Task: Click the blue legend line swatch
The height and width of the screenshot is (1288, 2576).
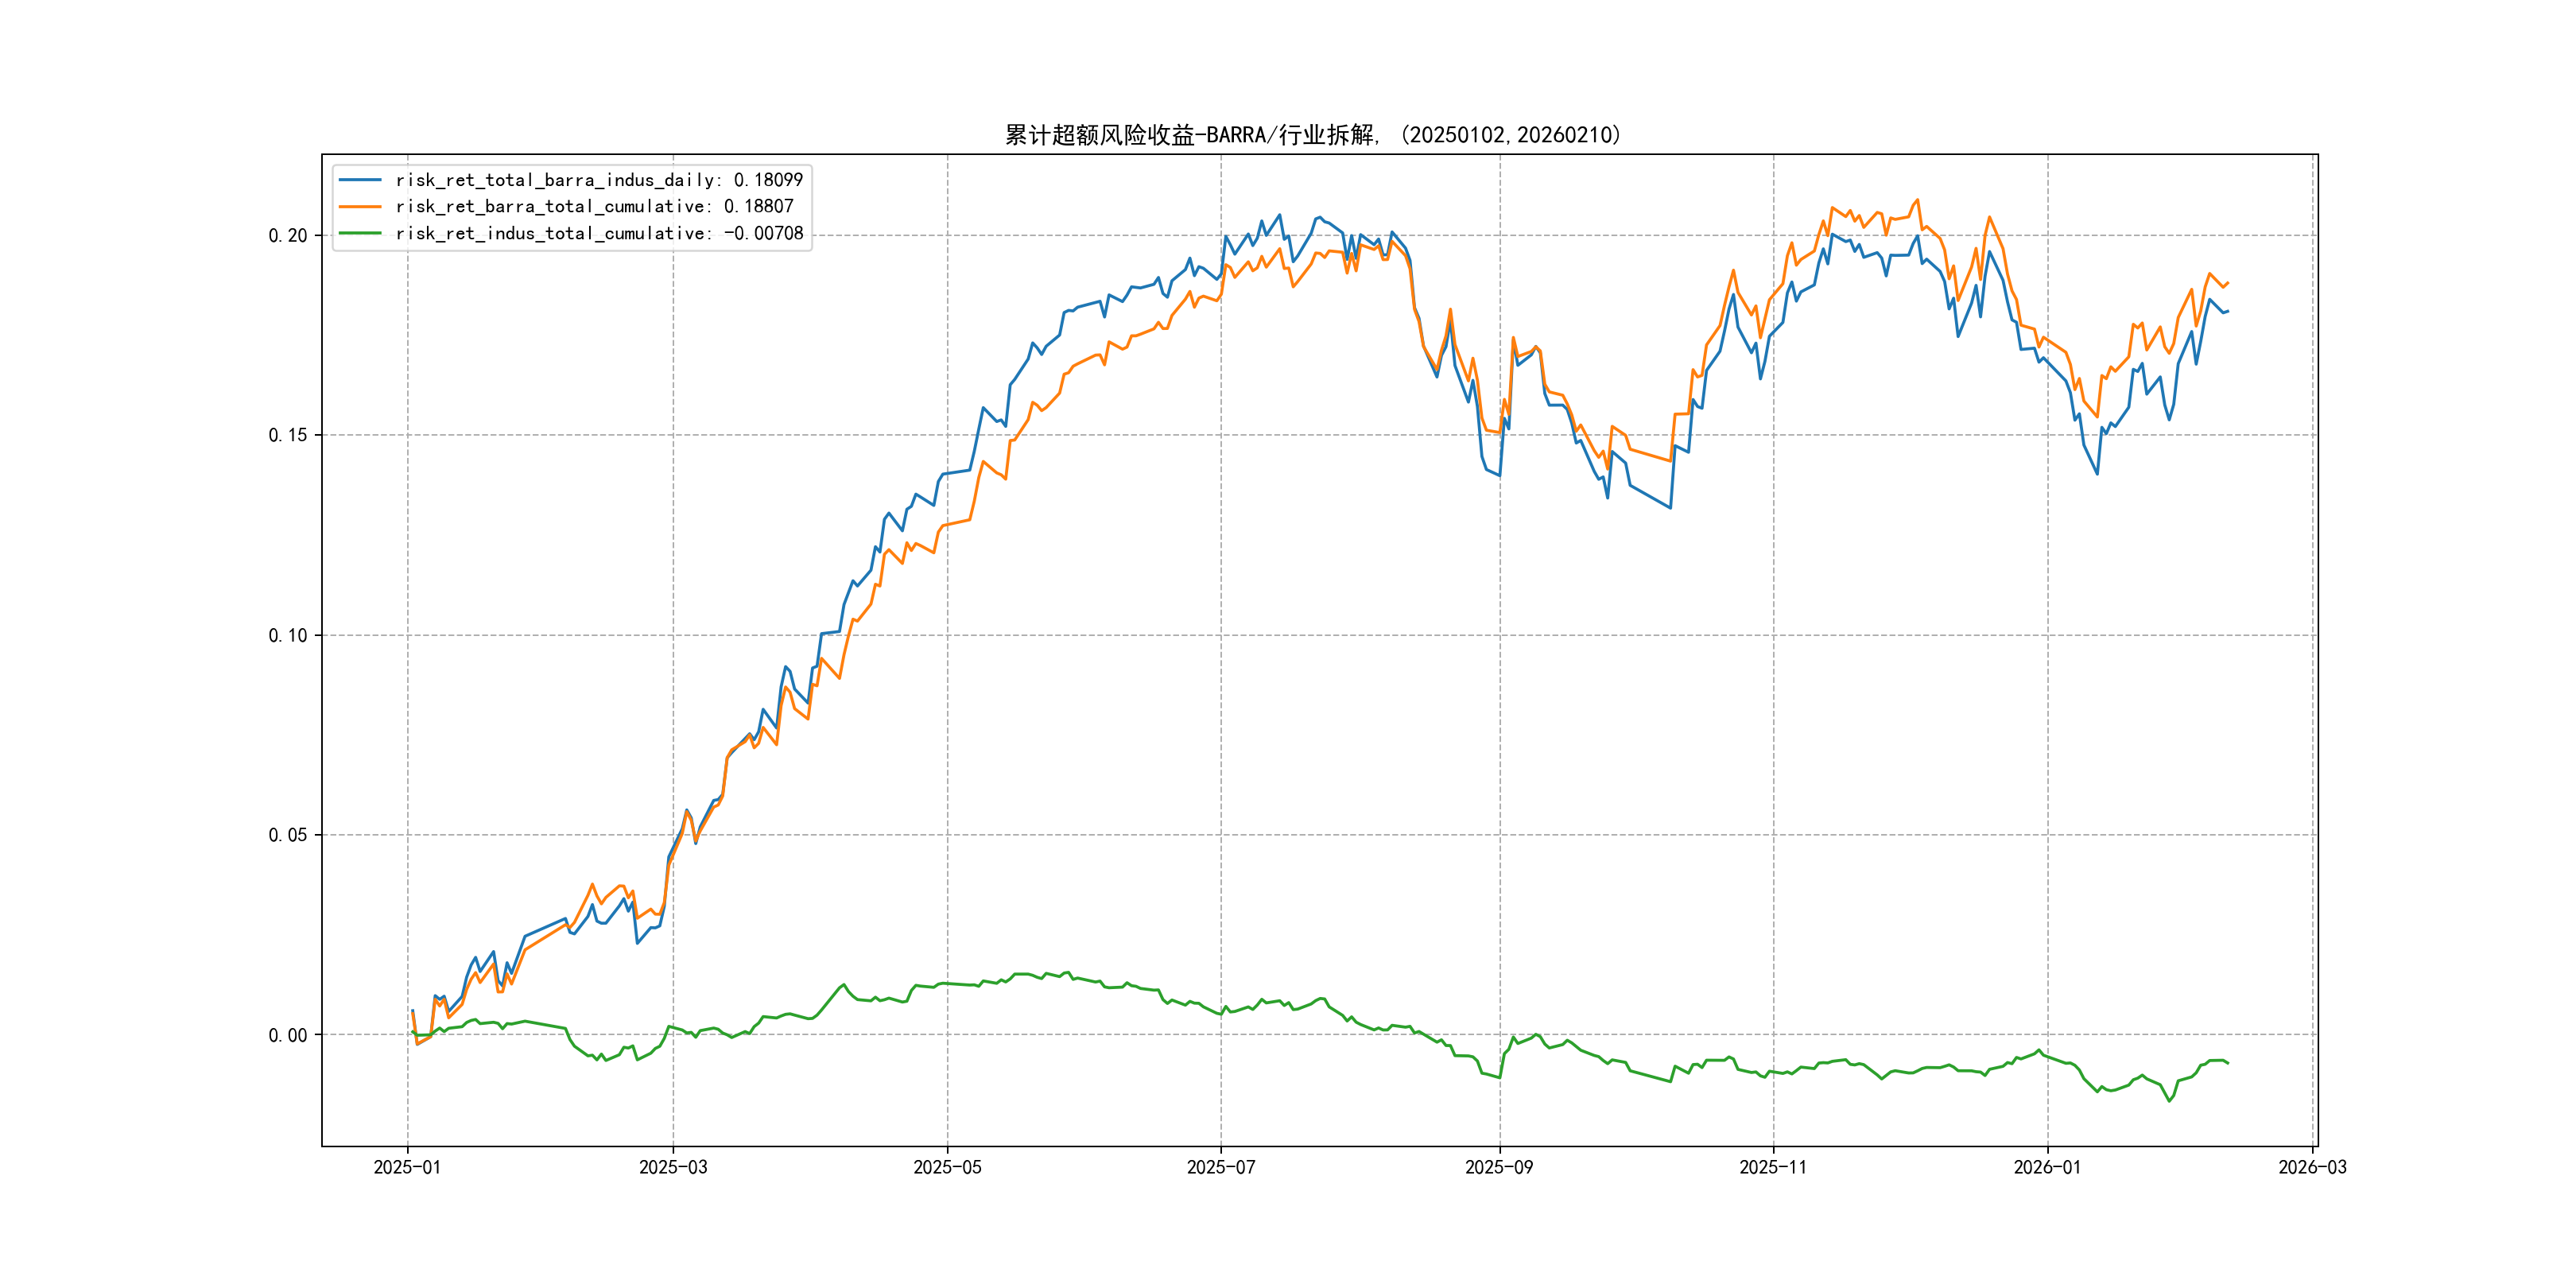Action: [360, 180]
